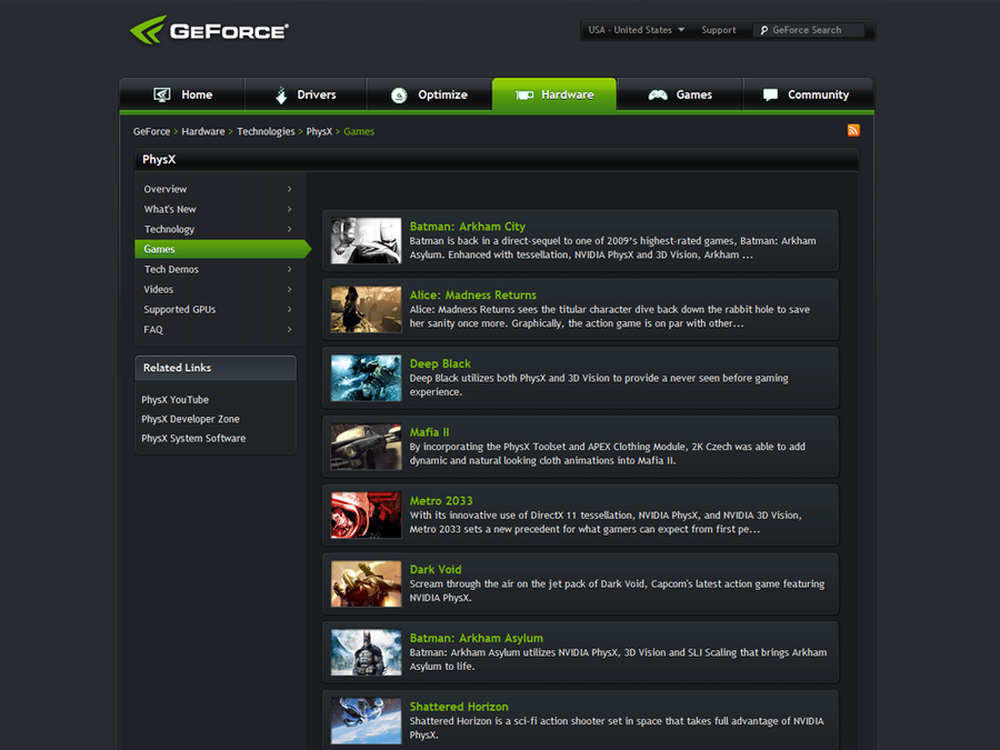Click the GeForce Search input field

(x=815, y=31)
